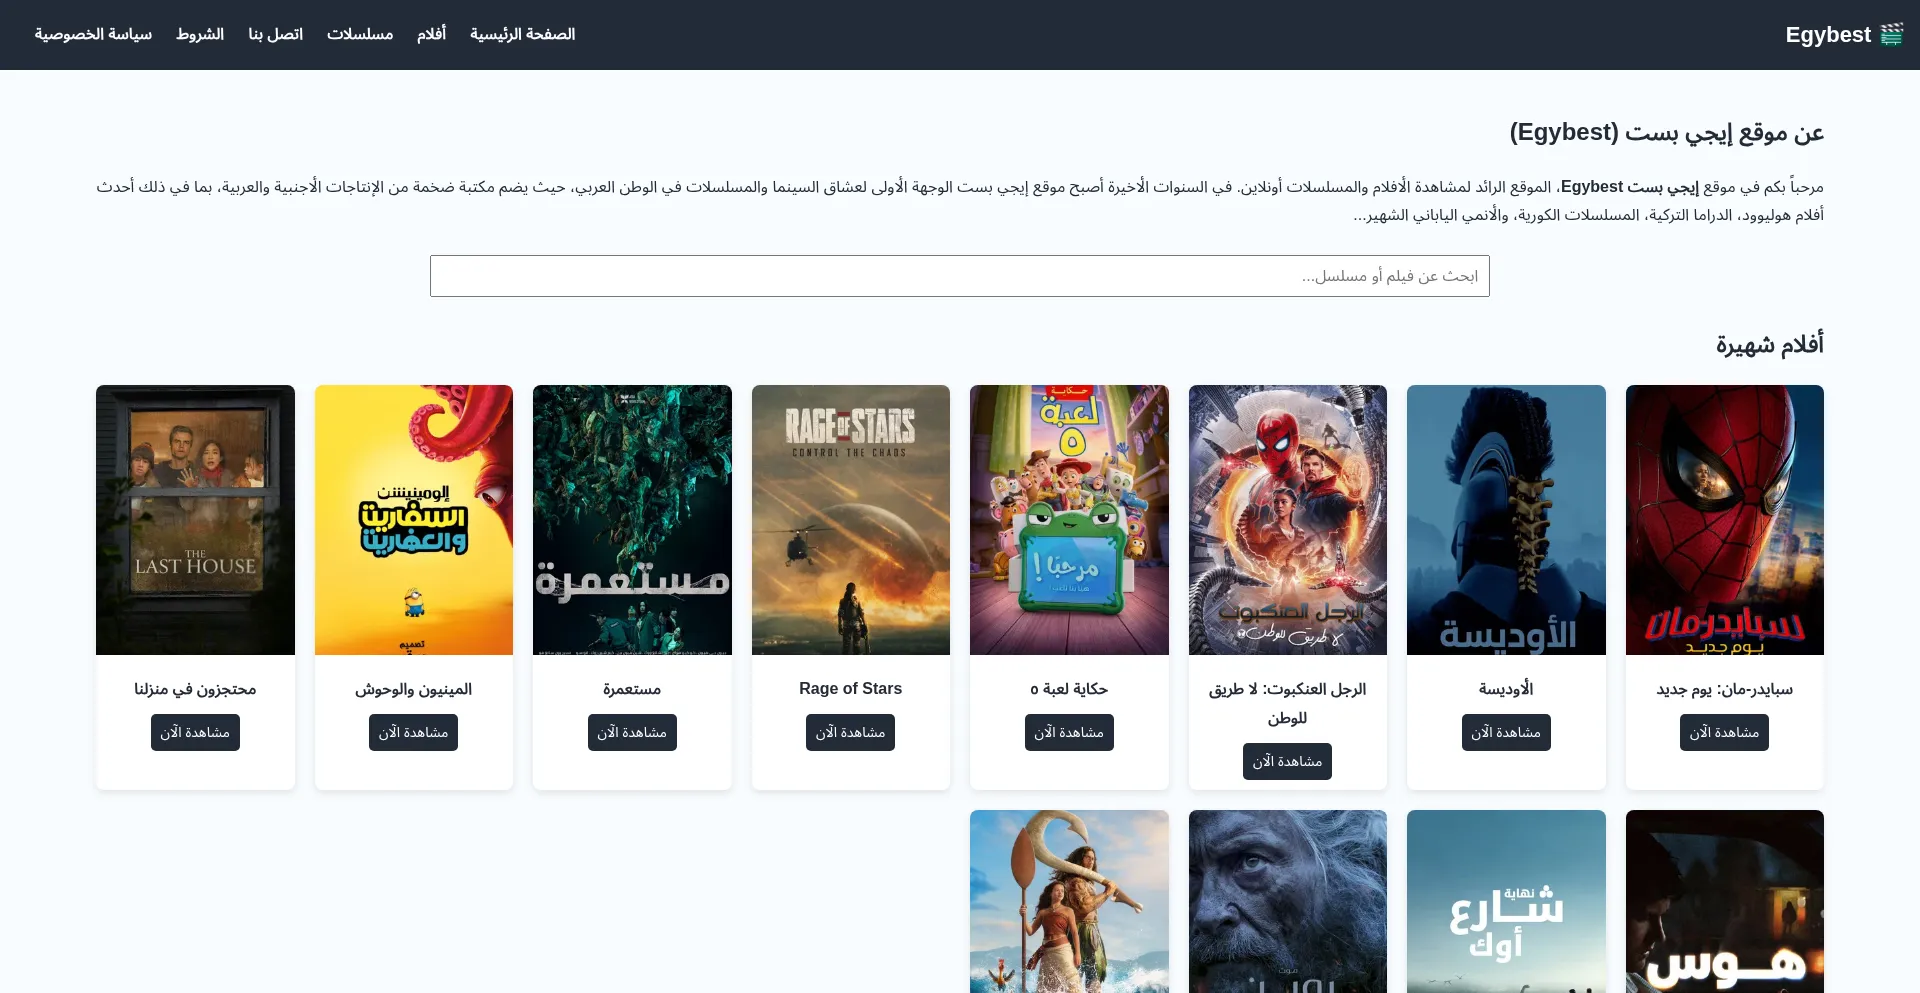Select the title محتجزون في منزلنا
Viewport: 1920px width, 993px height.
pos(195,689)
